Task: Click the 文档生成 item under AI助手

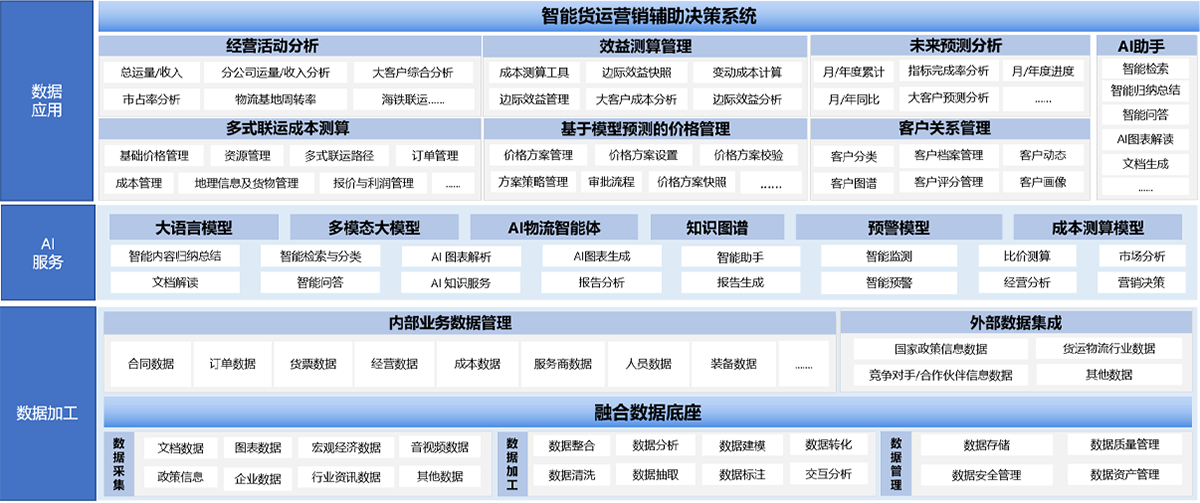Action: [x=1145, y=163]
